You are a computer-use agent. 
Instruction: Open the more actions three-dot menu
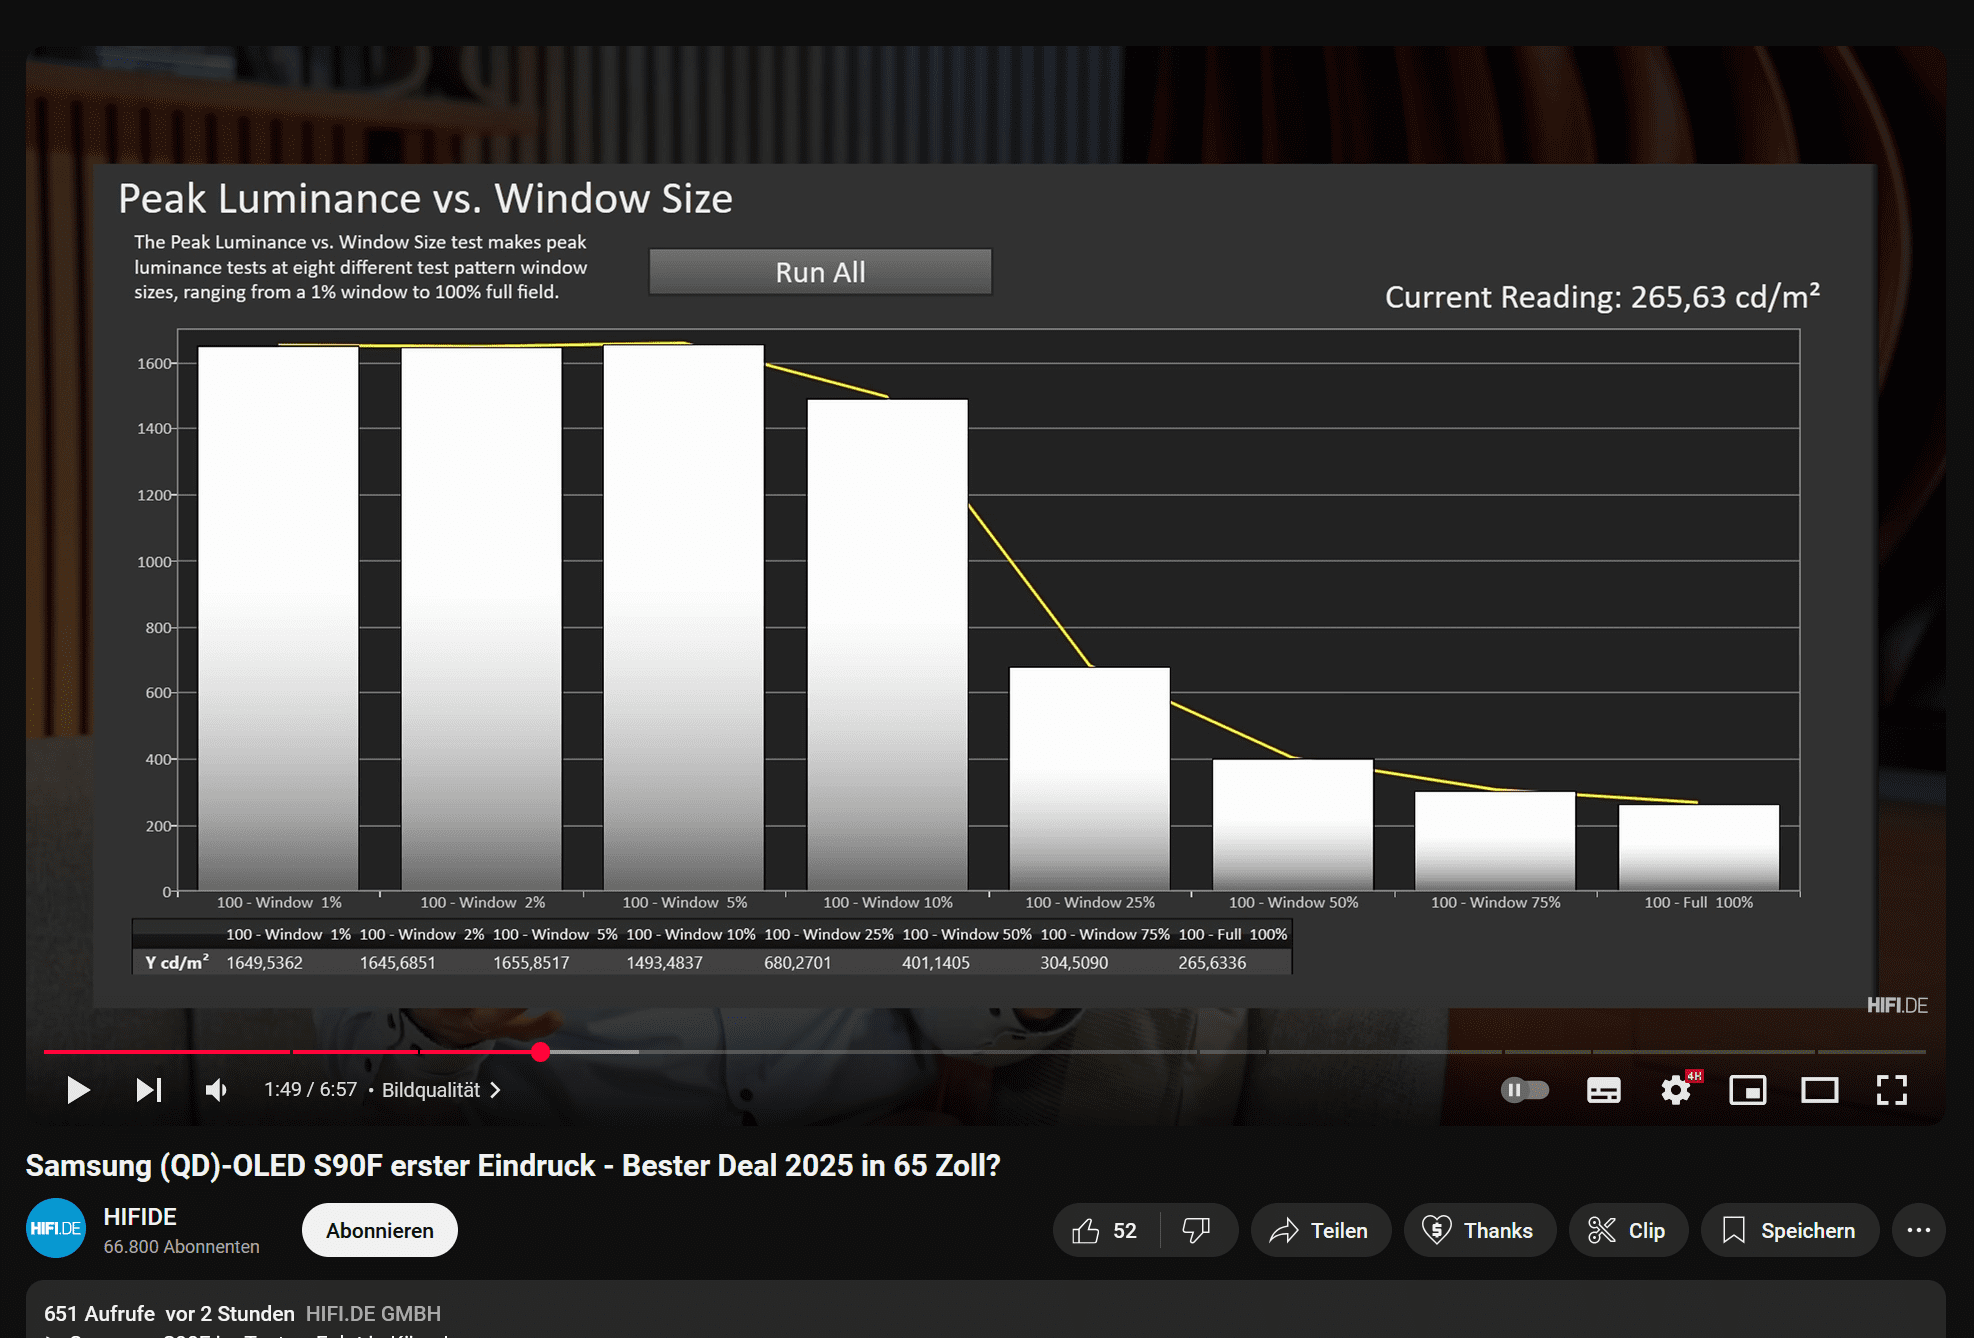point(1919,1230)
